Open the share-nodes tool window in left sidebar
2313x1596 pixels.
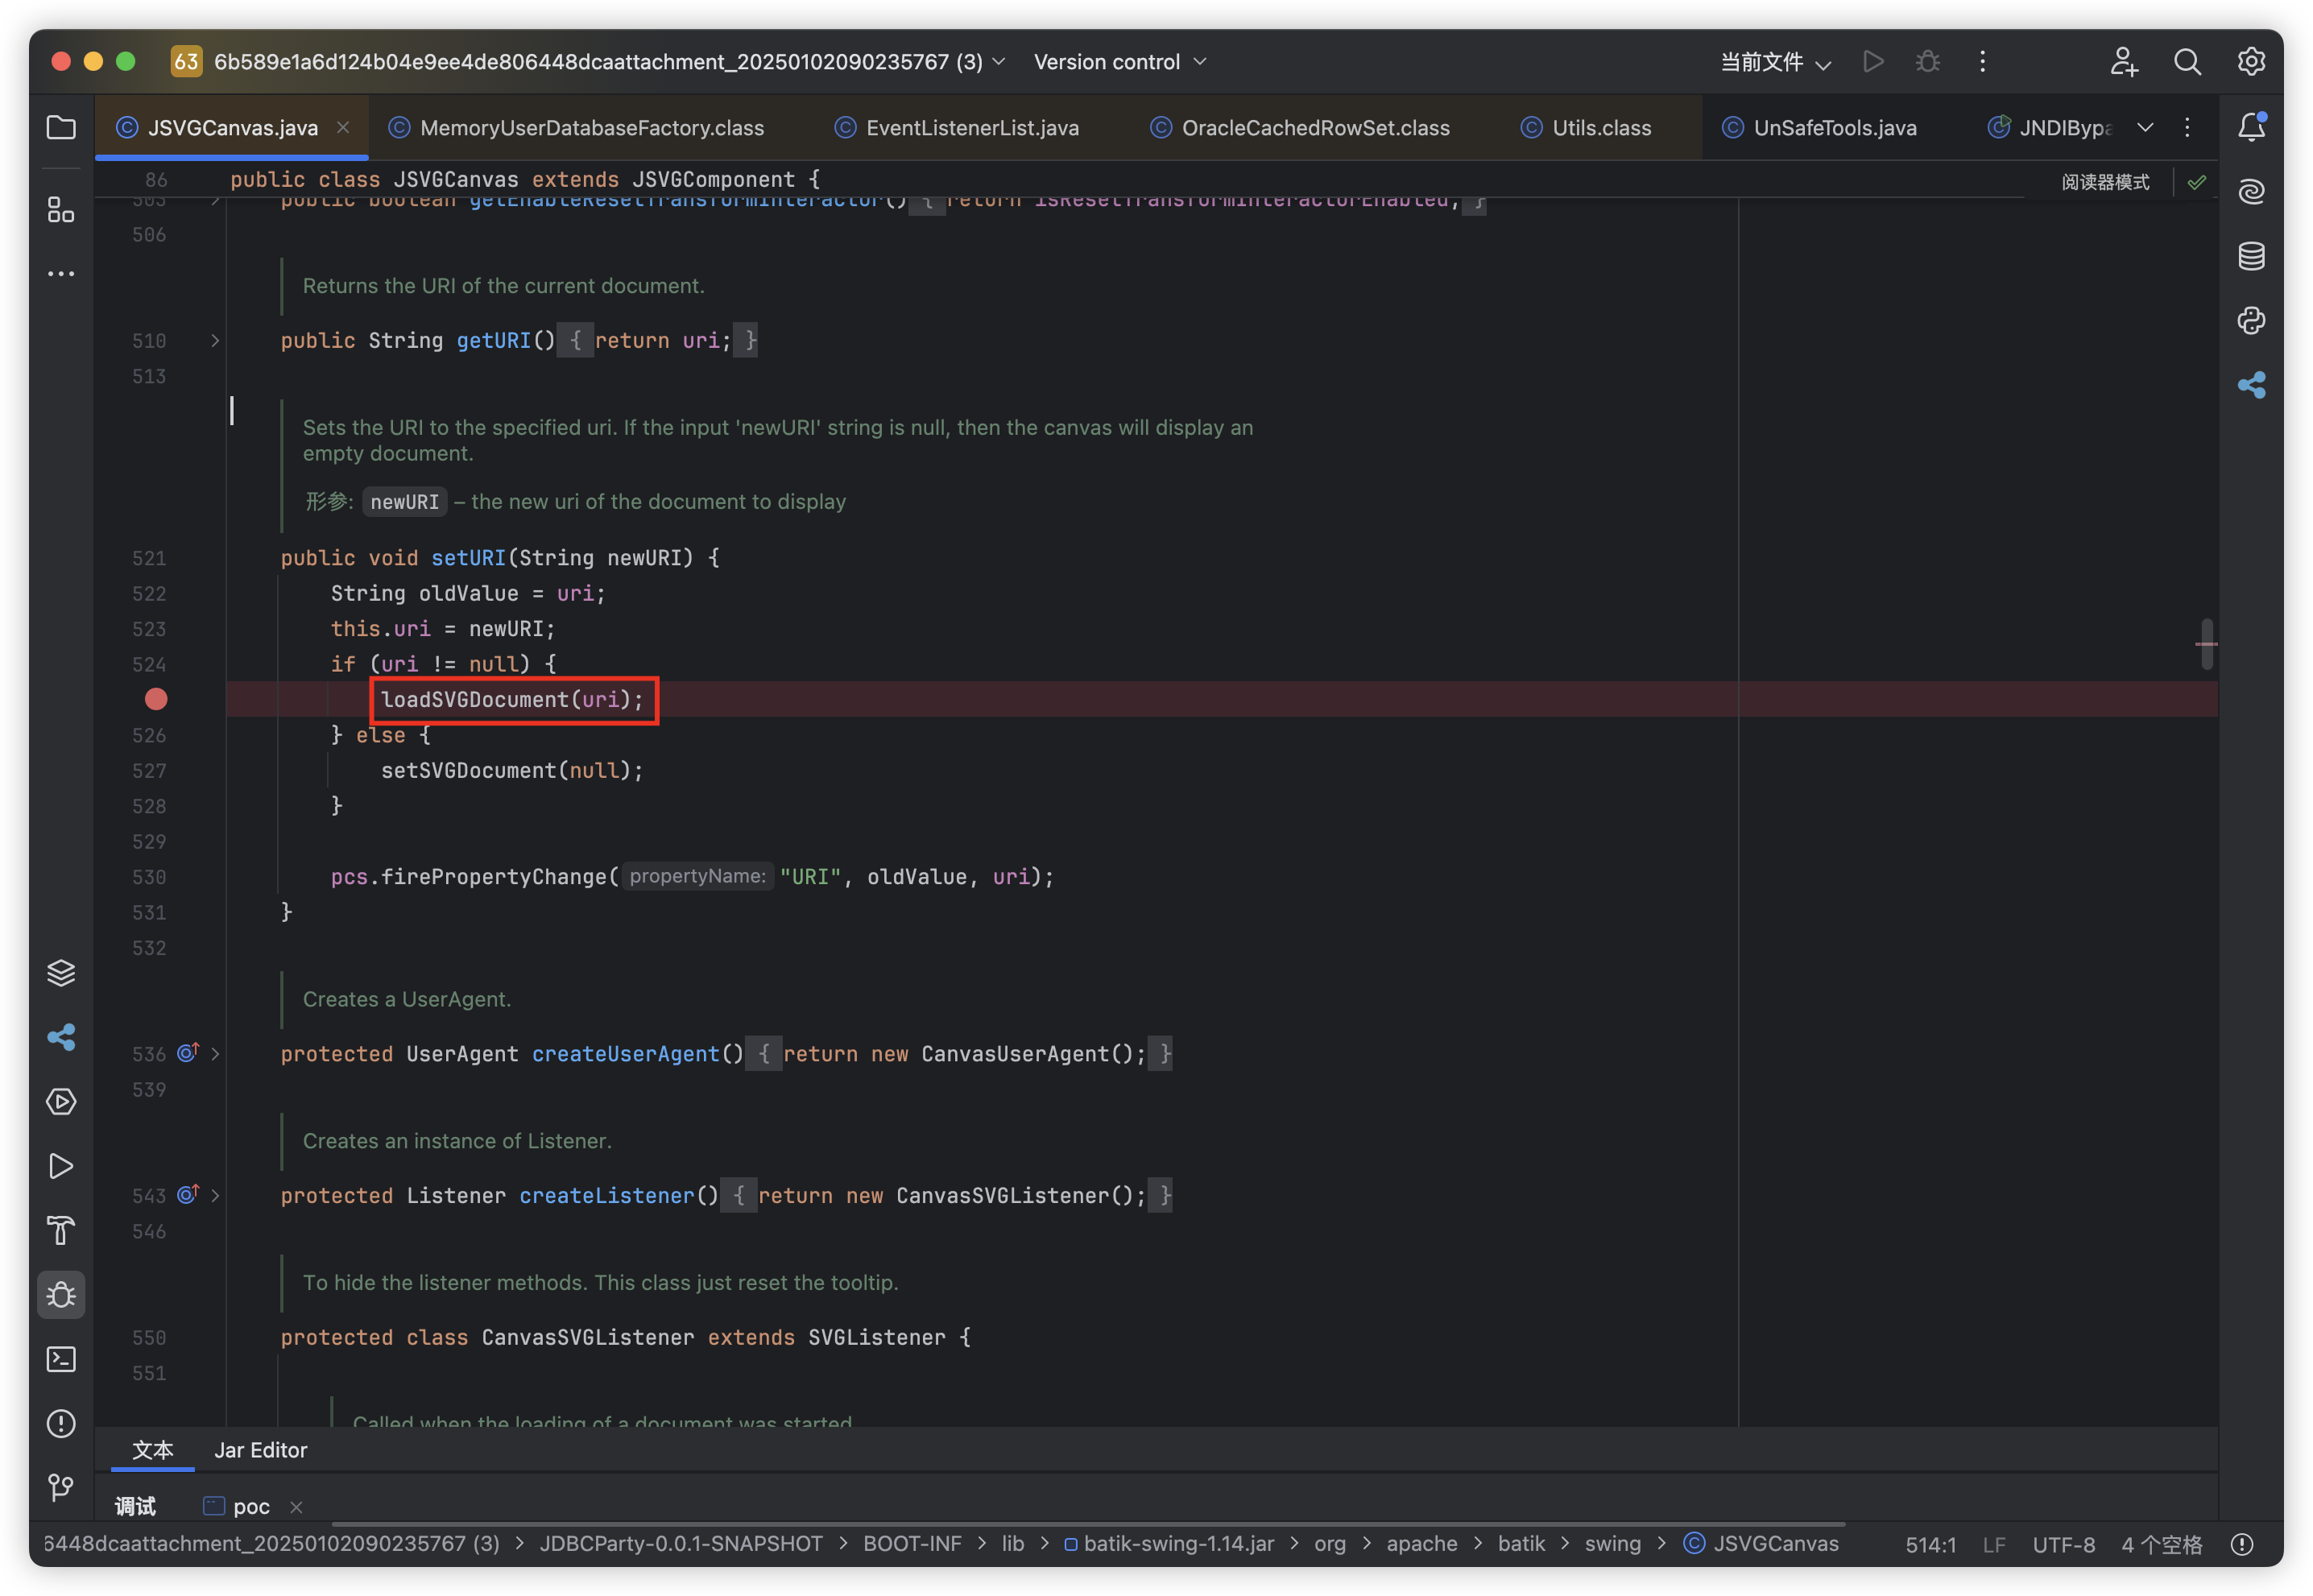[x=61, y=1037]
